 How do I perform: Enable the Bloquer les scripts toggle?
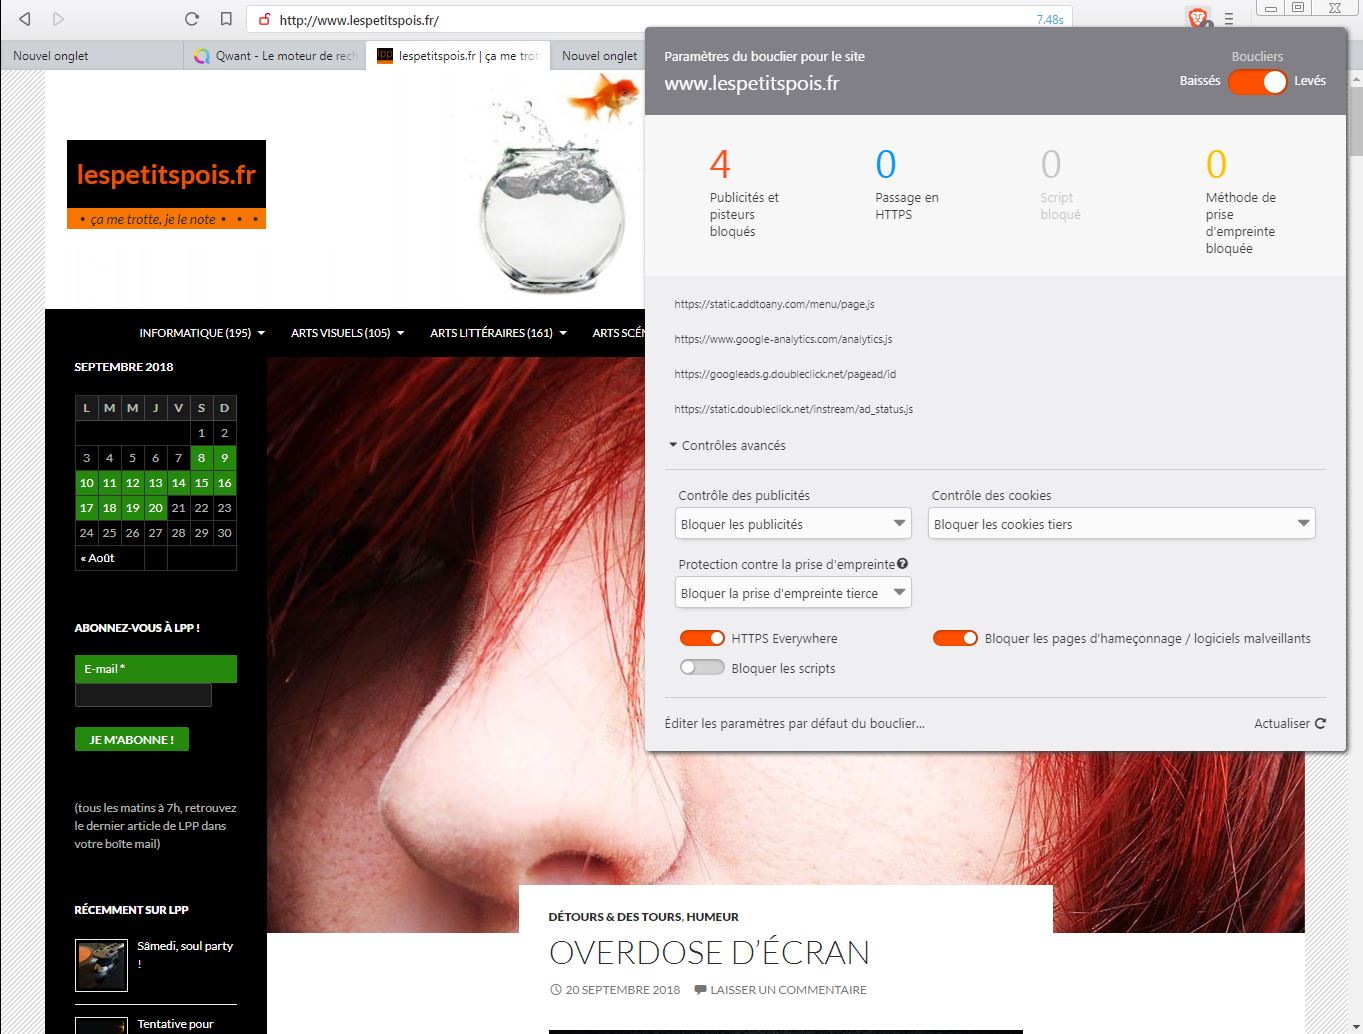click(702, 668)
